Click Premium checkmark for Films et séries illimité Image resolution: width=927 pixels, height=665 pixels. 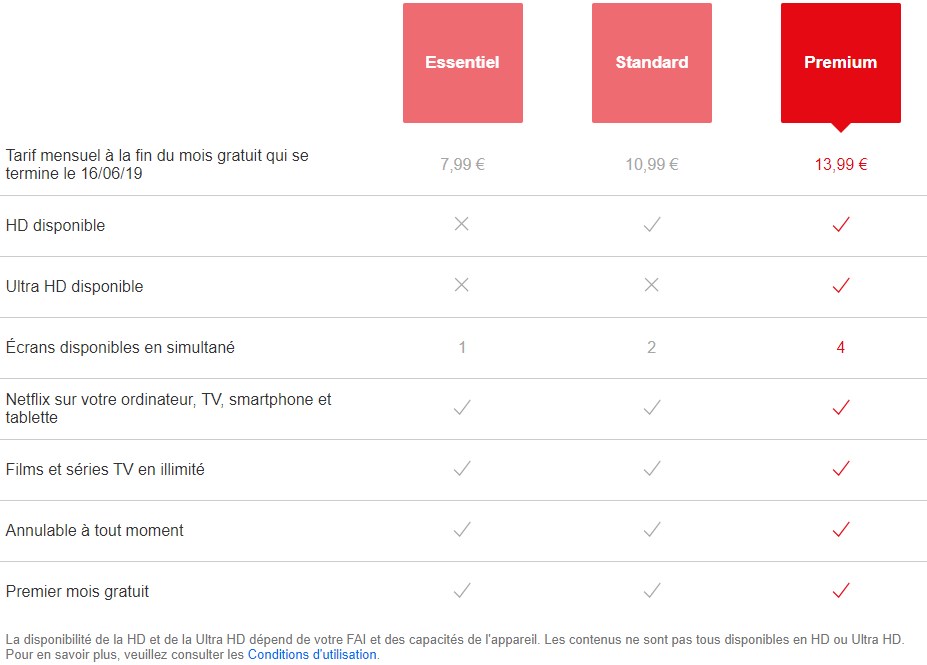click(x=841, y=469)
